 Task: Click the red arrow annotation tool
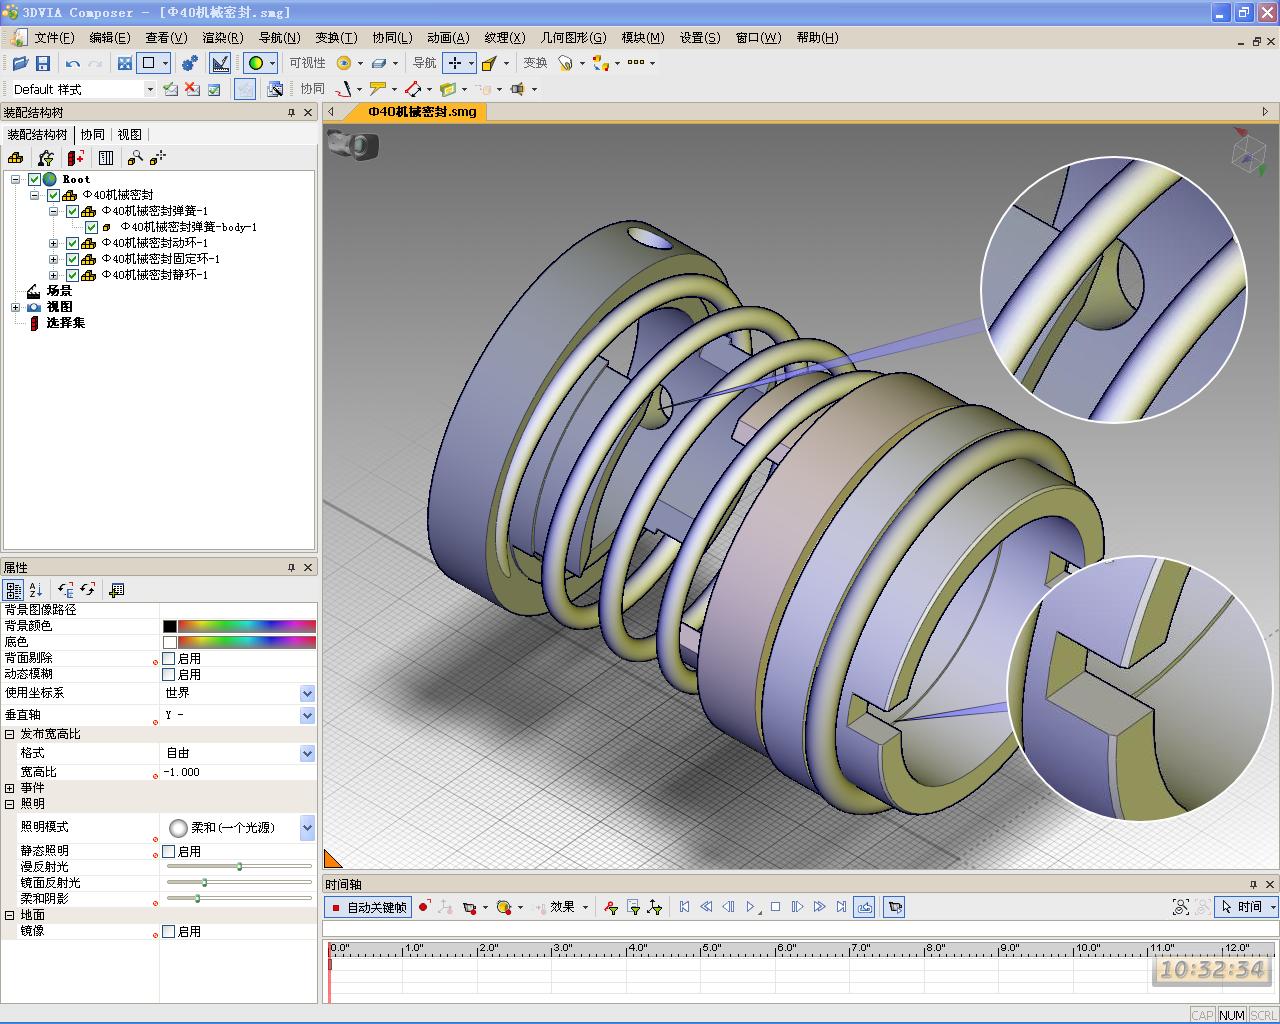click(344, 89)
